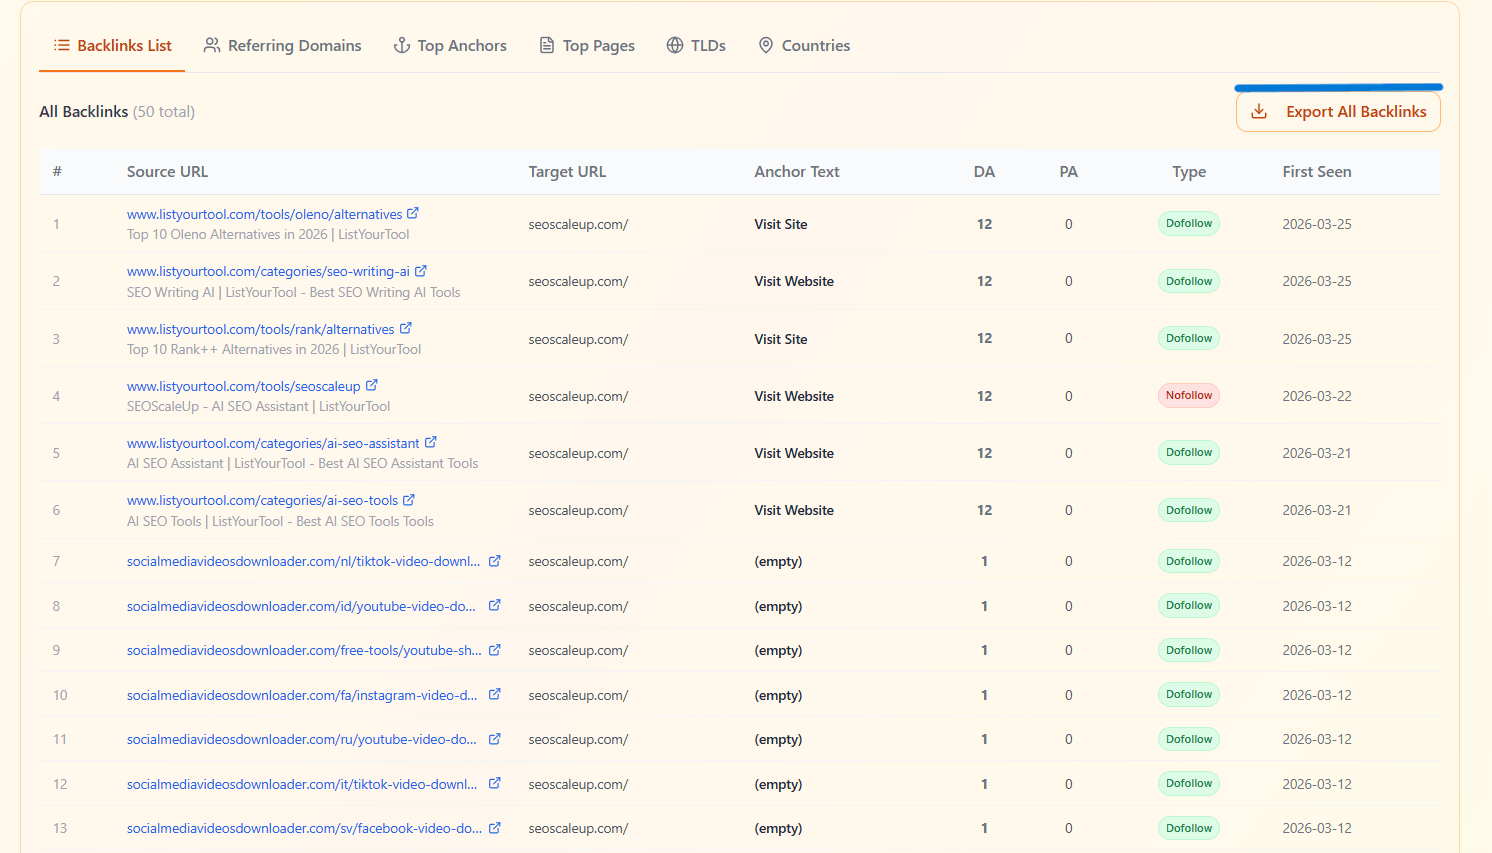Click the anchor icon next to Top Anchors
The height and width of the screenshot is (853, 1492).
click(x=400, y=45)
